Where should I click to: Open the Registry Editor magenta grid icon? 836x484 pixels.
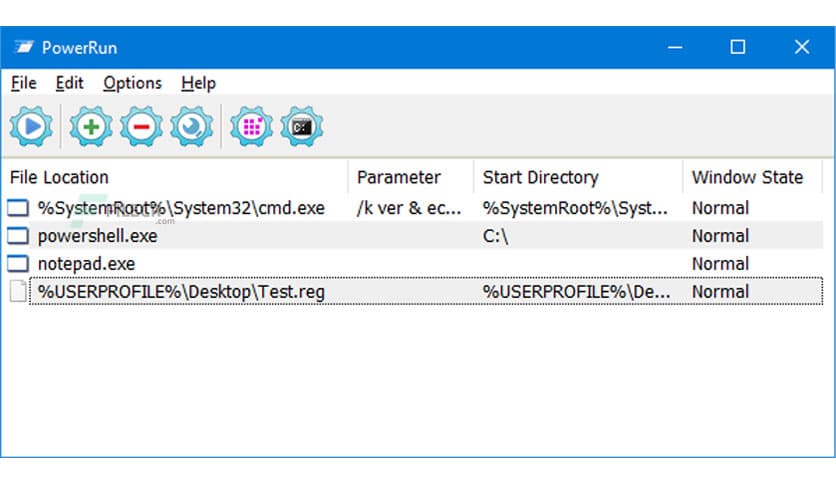pos(252,126)
